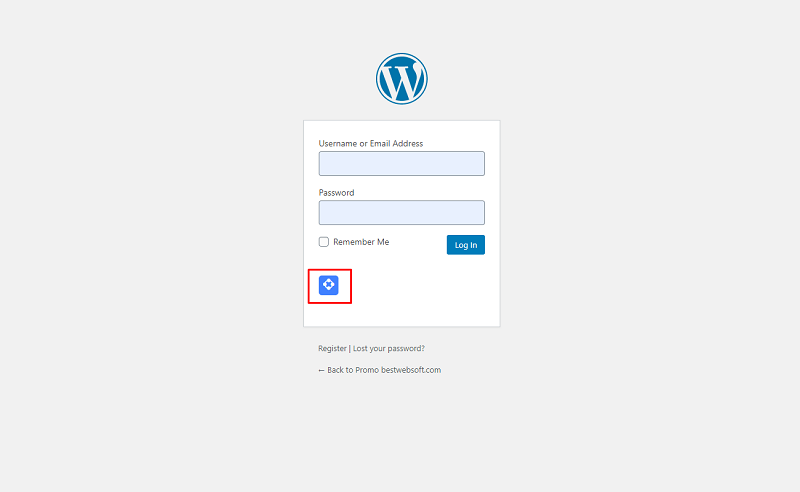Tick the Remember Me checkbox
The image size is (800, 492).
(x=323, y=242)
